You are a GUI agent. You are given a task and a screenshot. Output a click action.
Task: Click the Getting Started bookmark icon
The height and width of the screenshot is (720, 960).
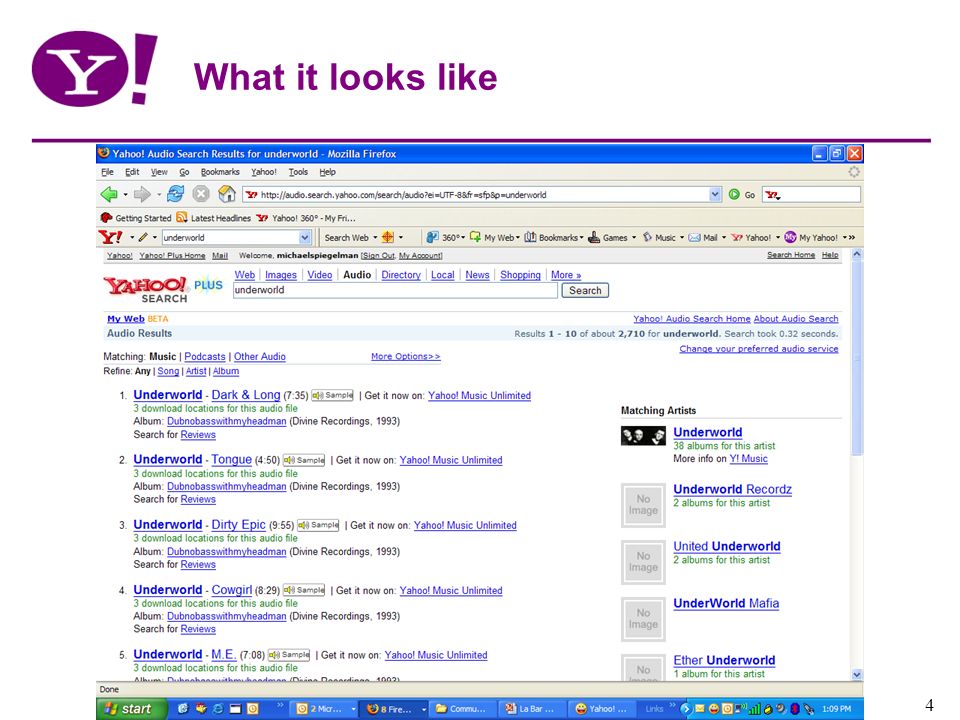click(106, 217)
